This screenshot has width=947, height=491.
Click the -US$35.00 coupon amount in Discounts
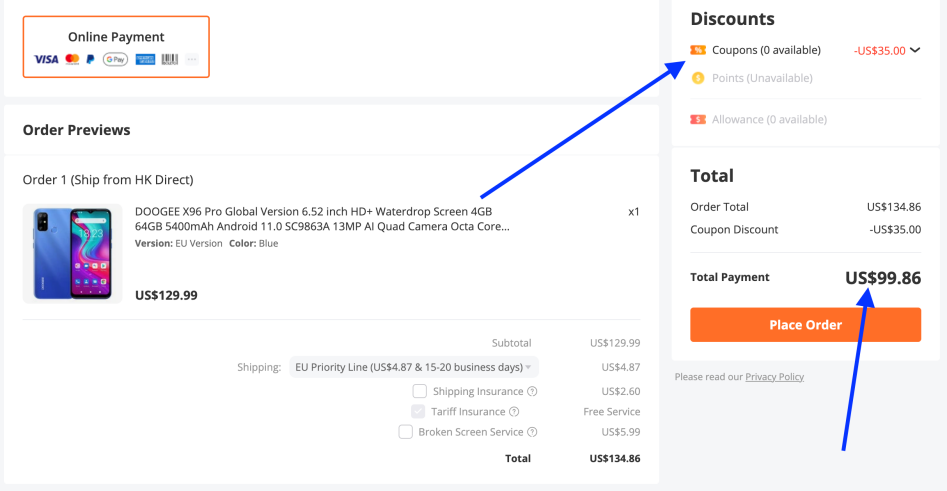(x=879, y=51)
